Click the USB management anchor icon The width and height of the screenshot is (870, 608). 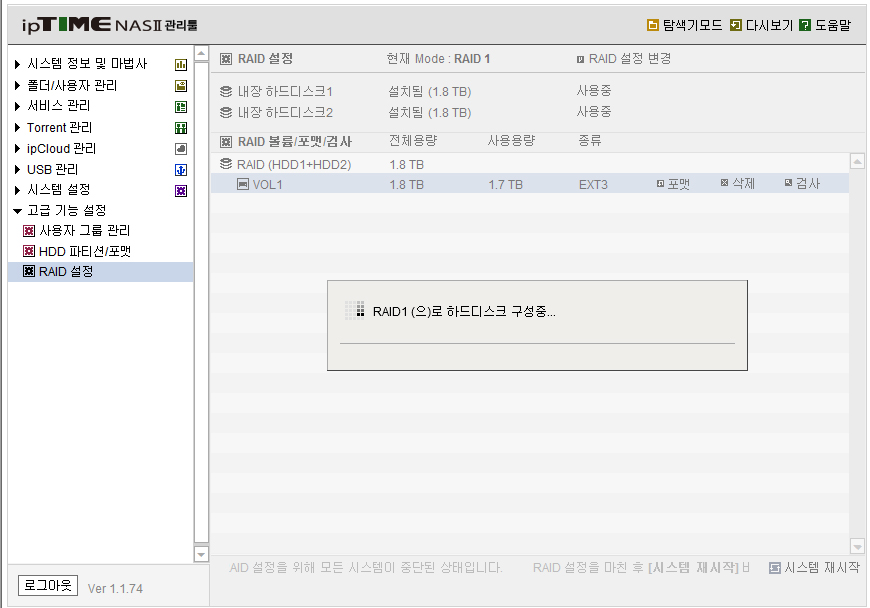pos(181,170)
